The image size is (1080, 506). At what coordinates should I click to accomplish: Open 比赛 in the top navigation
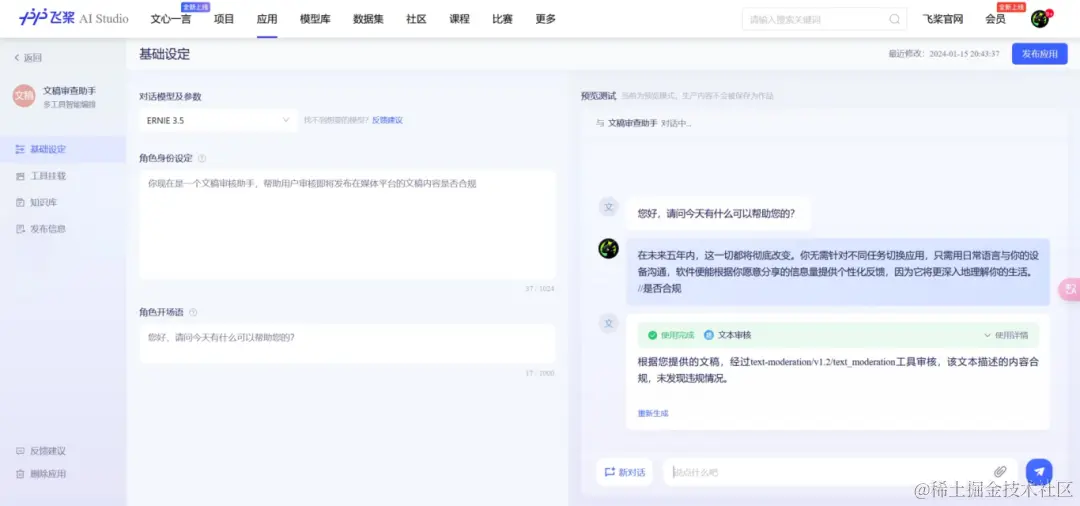pyautogui.click(x=502, y=19)
